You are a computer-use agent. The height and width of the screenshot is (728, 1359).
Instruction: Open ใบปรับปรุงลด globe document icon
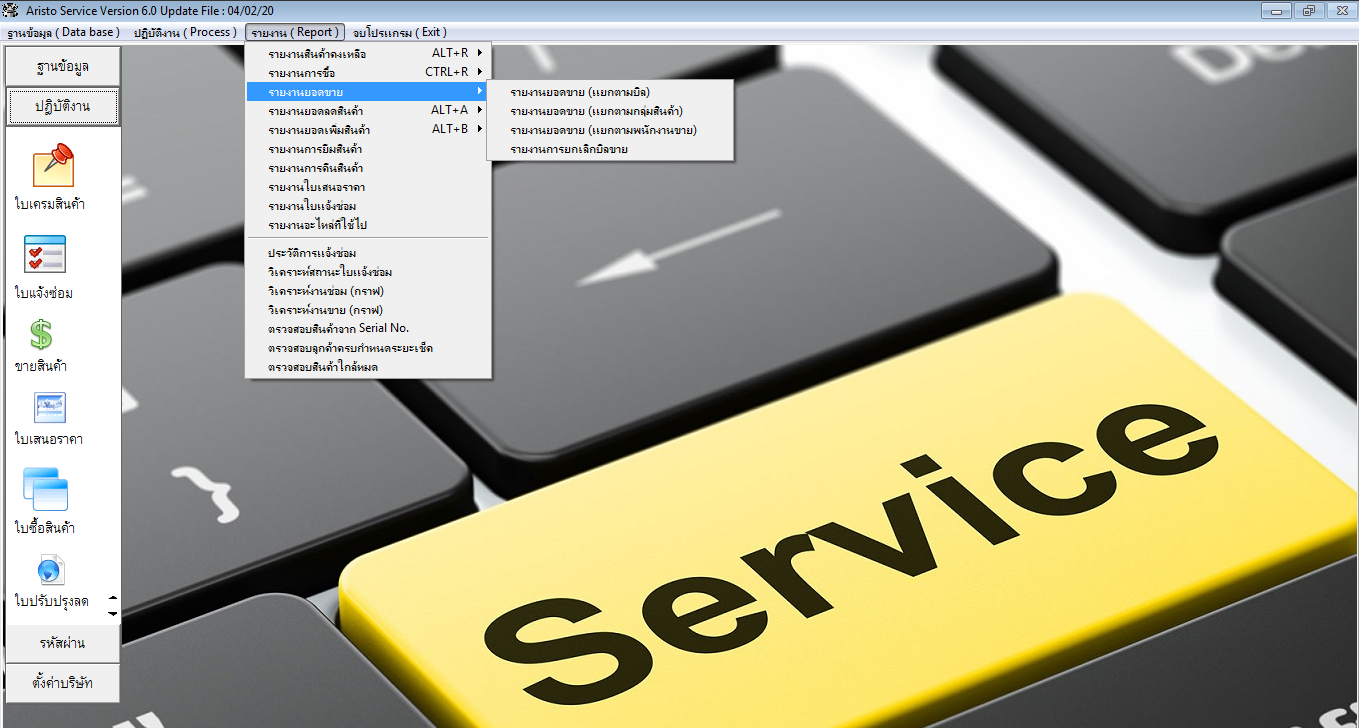(x=51, y=571)
